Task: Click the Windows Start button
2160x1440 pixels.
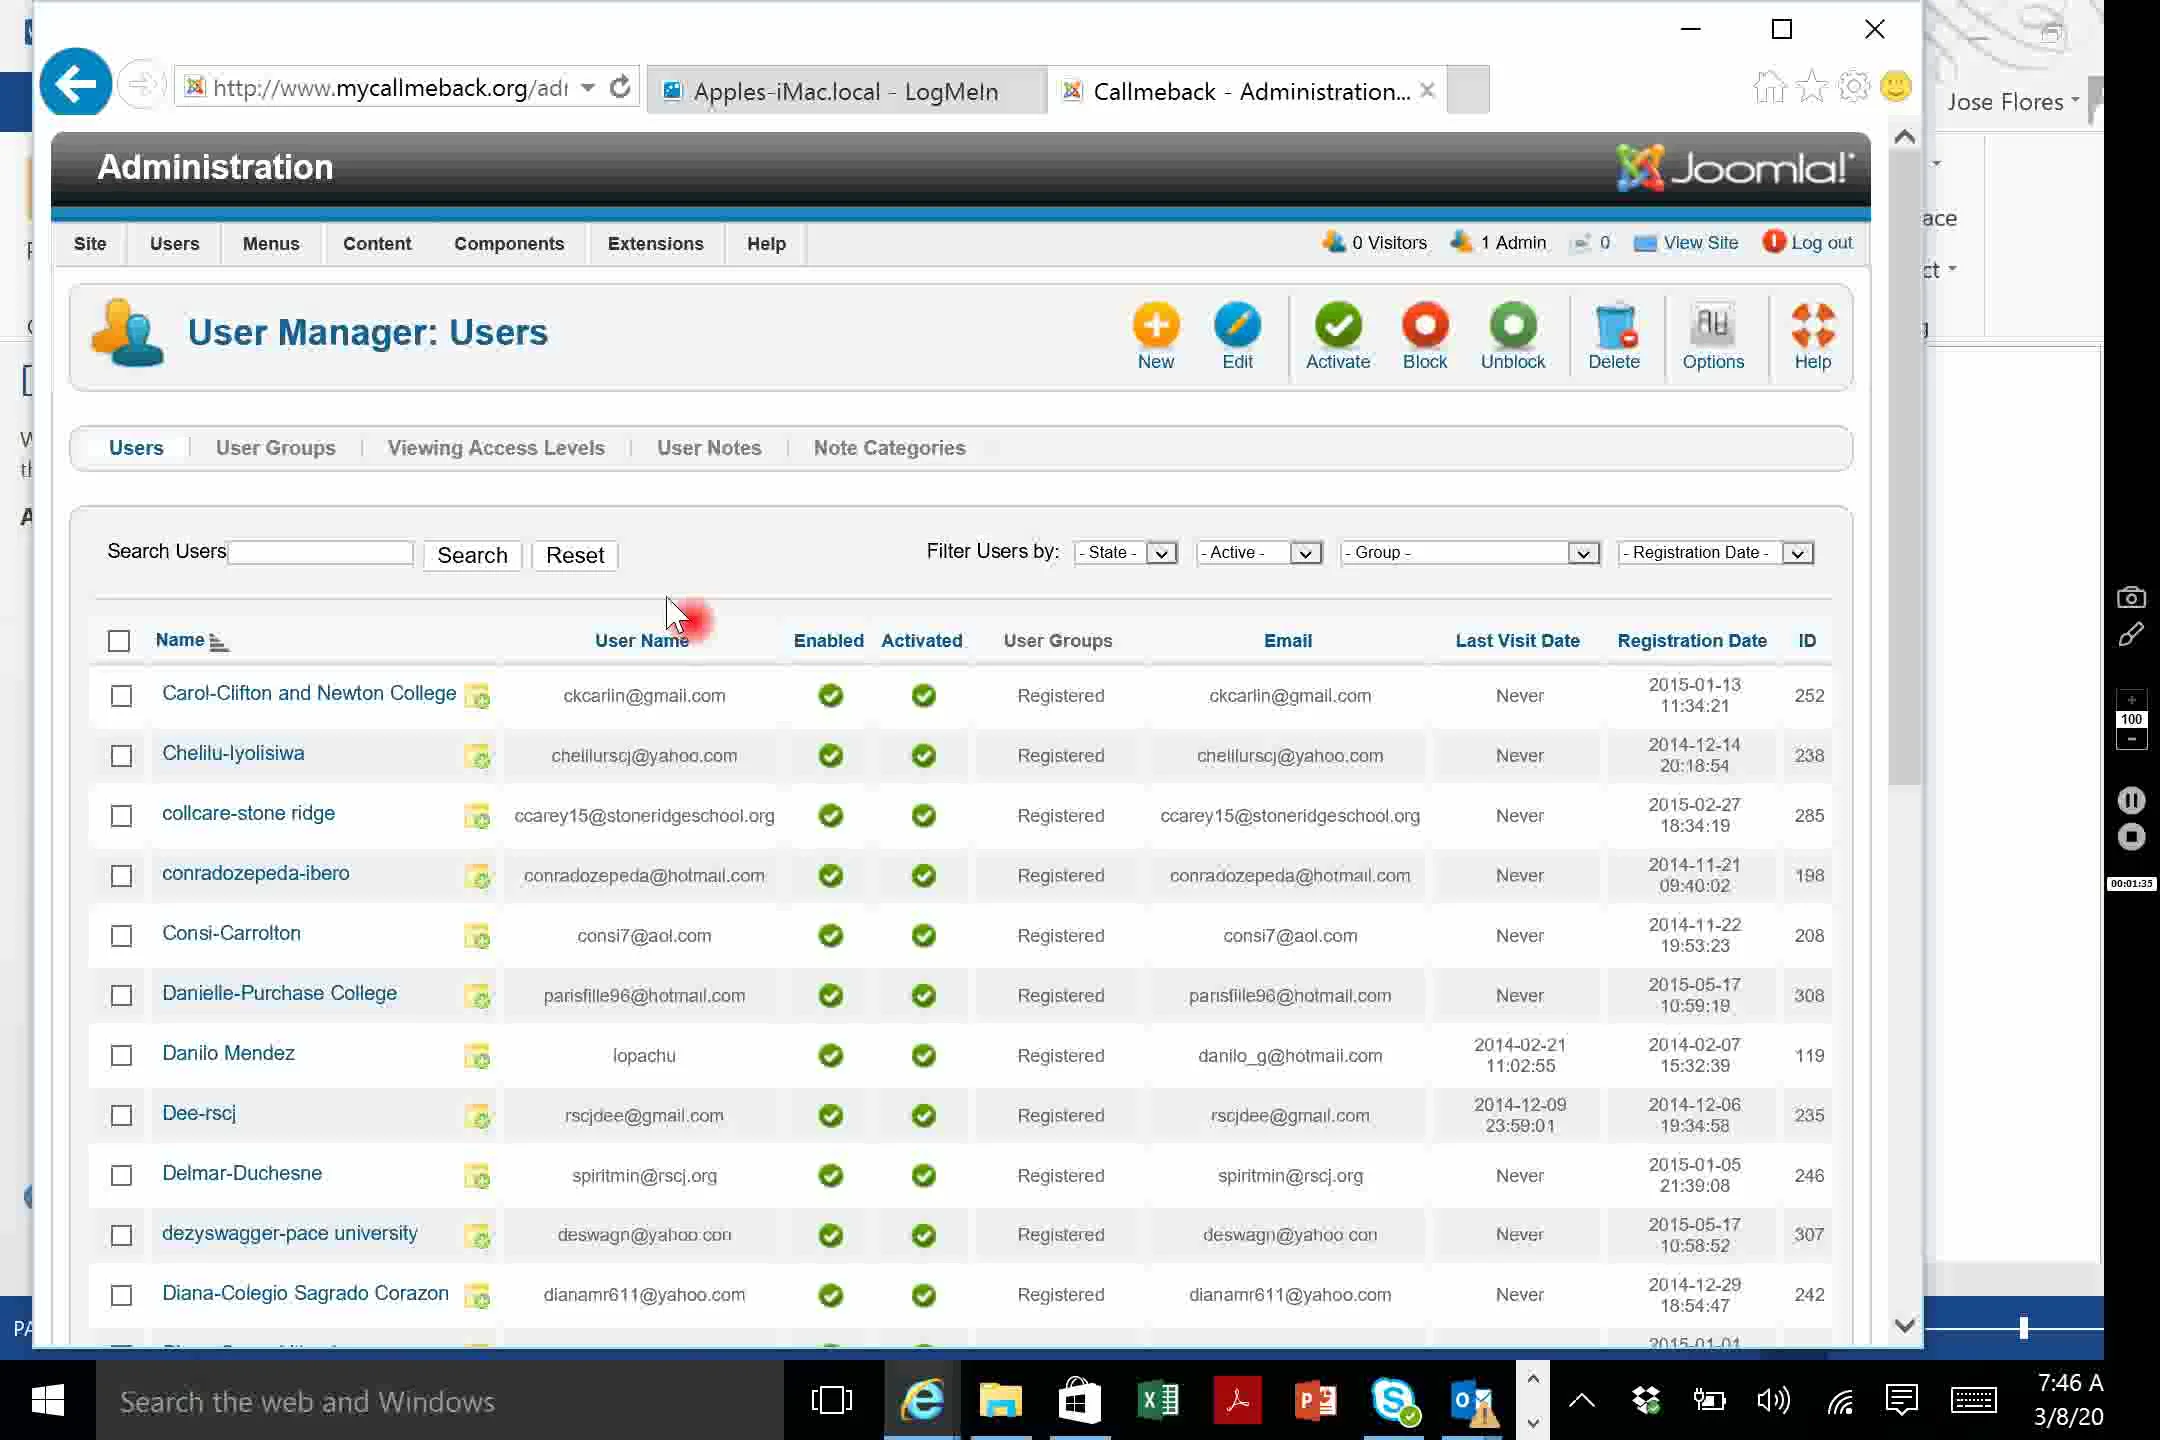Action: pos(47,1400)
